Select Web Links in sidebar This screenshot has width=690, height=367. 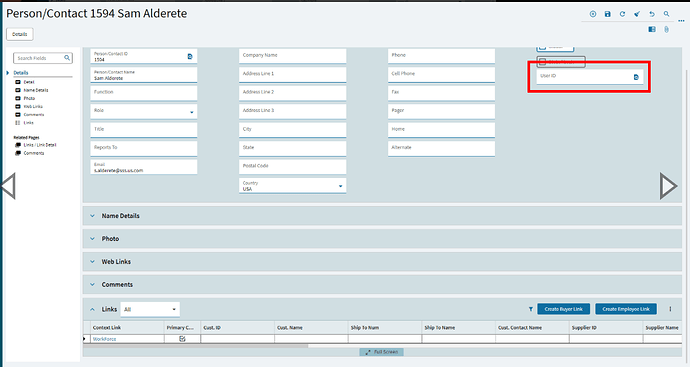click(33, 106)
